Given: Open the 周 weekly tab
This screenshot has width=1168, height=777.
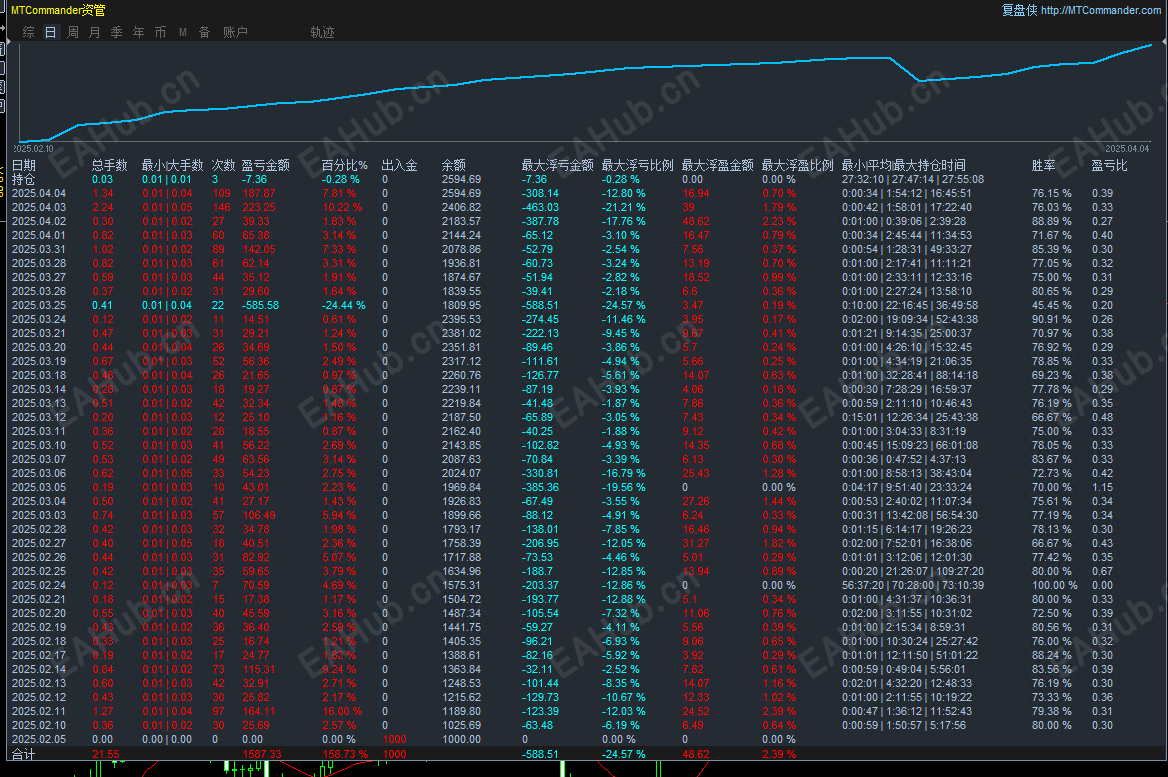Looking at the screenshot, I should (x=72, y=32).
